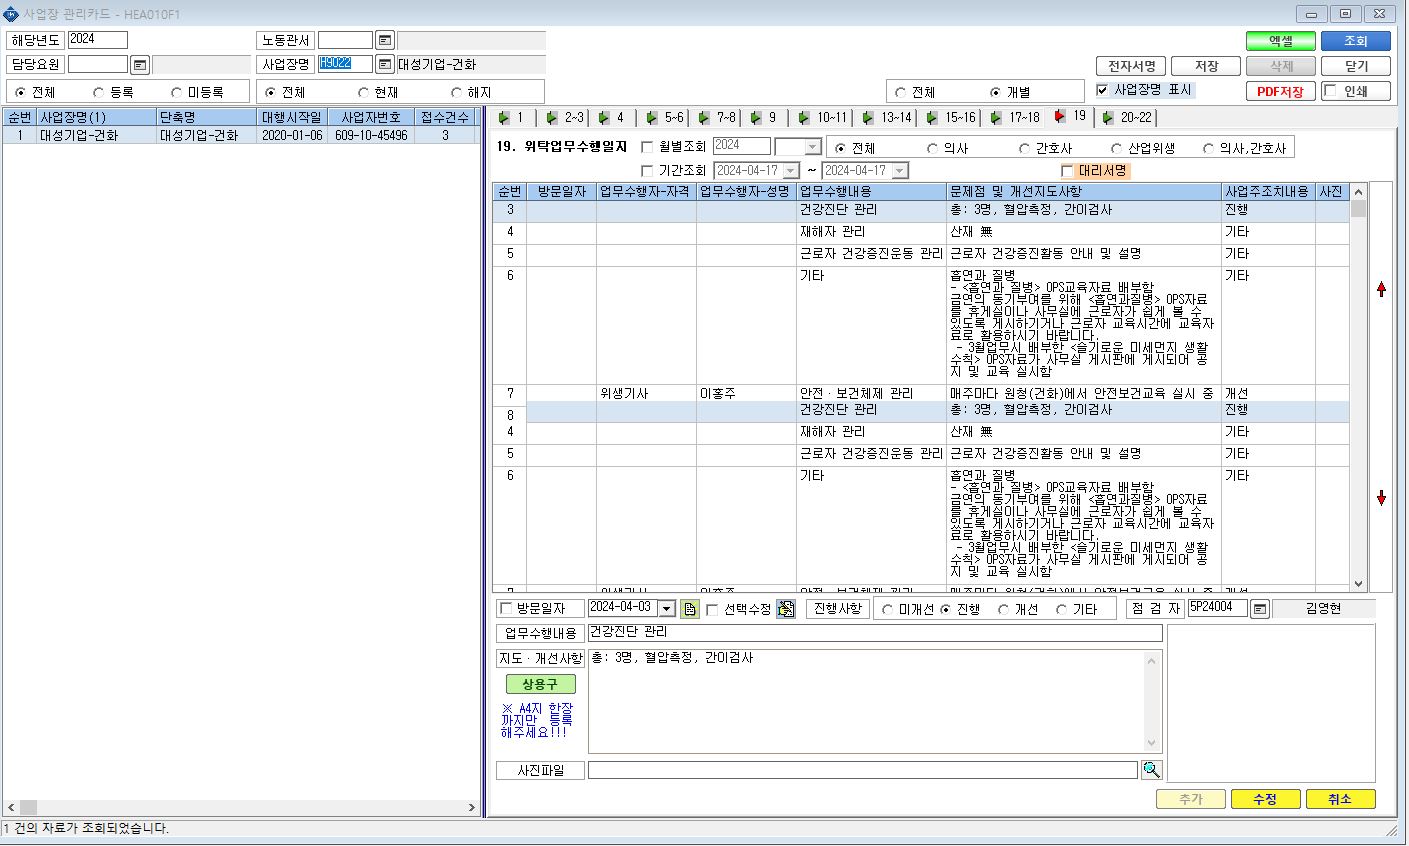Screen dimensions: 1409x846
Task: Click the red down arrow beside the grid
Action: pyautogui.click(x=1382, y=498)
